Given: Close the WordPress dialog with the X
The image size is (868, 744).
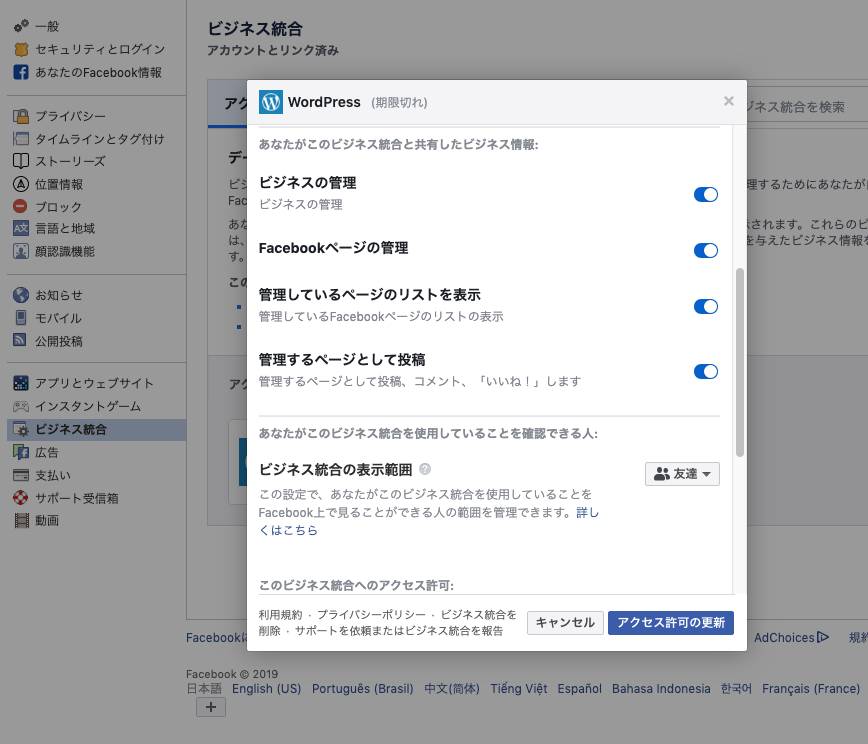Looking at the screenshot, I should (728, 101).
